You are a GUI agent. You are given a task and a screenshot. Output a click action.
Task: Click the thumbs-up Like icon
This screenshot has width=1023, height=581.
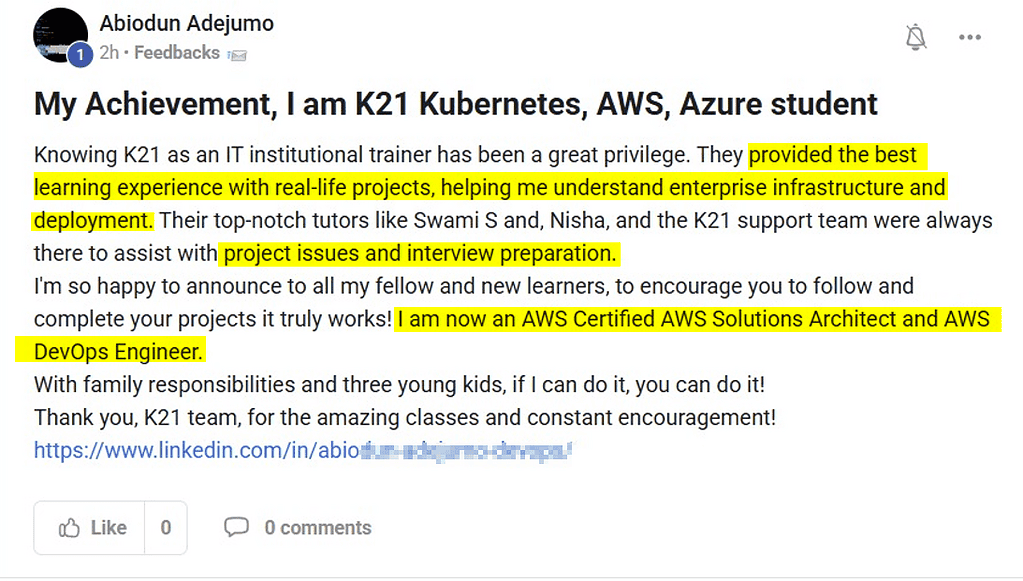(69, 528)
